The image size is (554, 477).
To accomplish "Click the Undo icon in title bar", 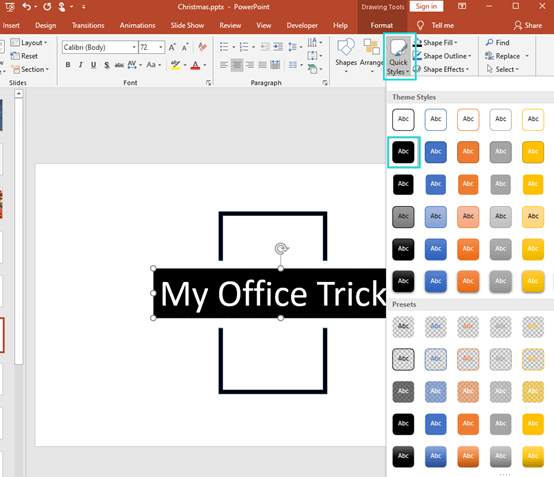I will tap(27, 6).
